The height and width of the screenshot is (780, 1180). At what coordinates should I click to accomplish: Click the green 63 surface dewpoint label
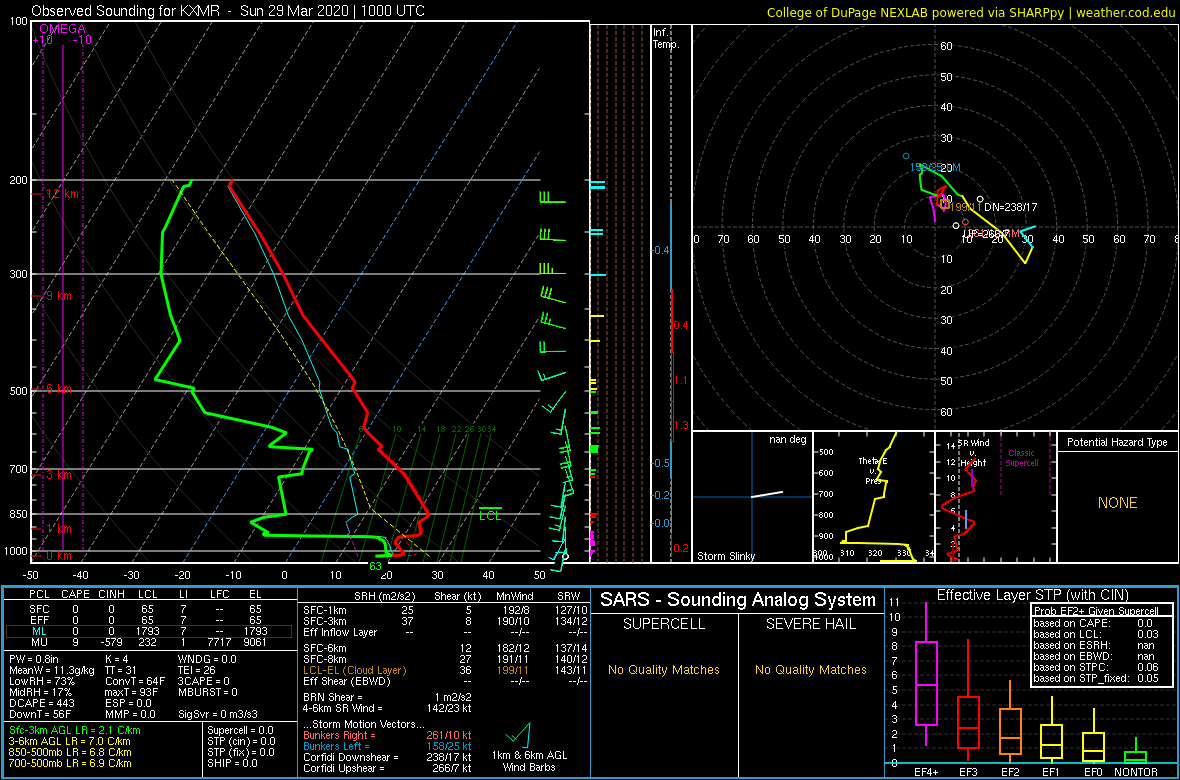[376, 565]
